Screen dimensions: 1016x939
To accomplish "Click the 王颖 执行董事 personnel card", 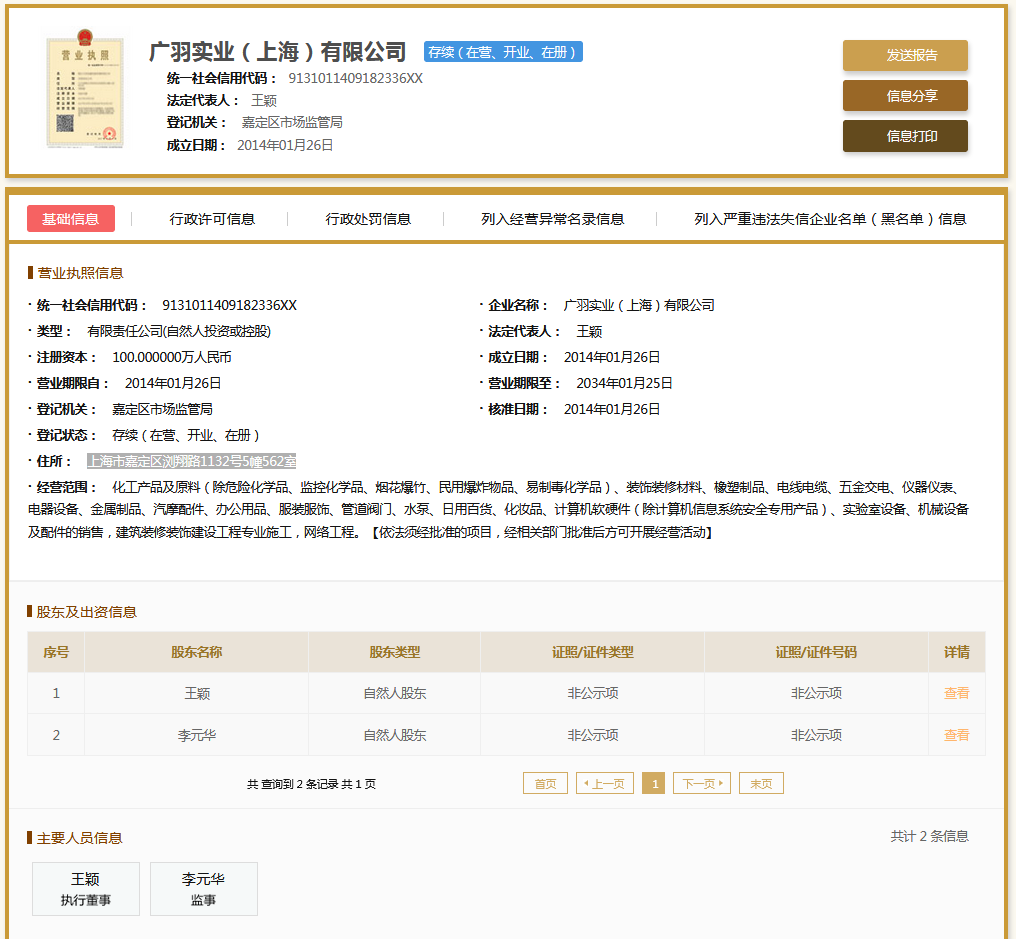I will (x=86, y=889).
